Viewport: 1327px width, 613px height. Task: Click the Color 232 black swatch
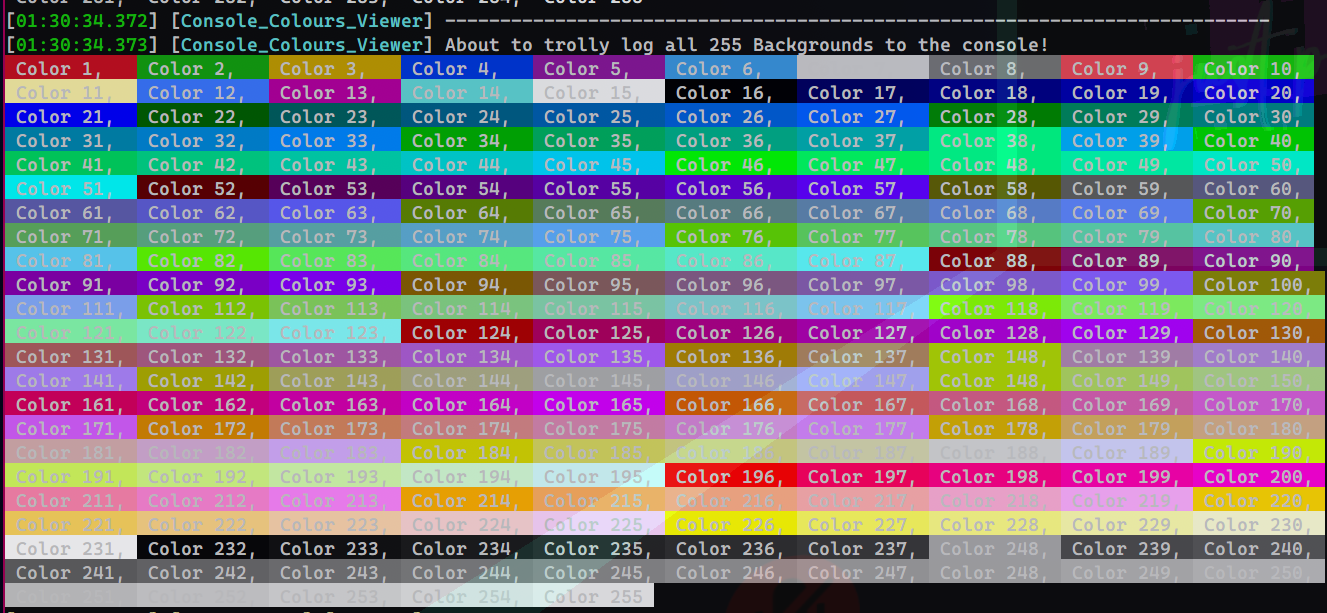tap(200, 548)
